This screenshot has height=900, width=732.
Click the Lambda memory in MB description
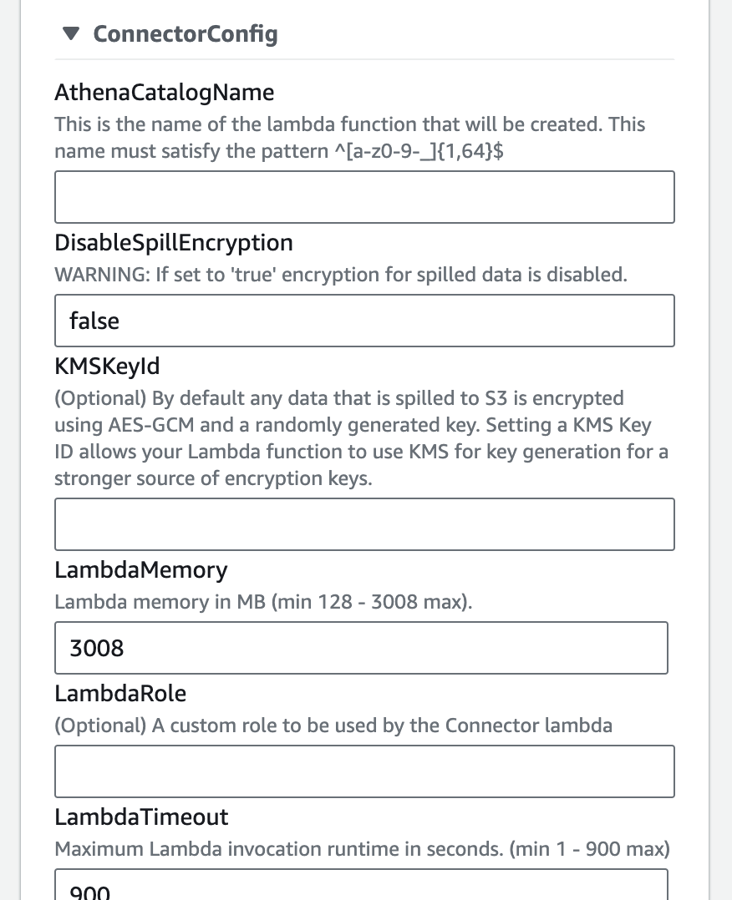(264, 602)
